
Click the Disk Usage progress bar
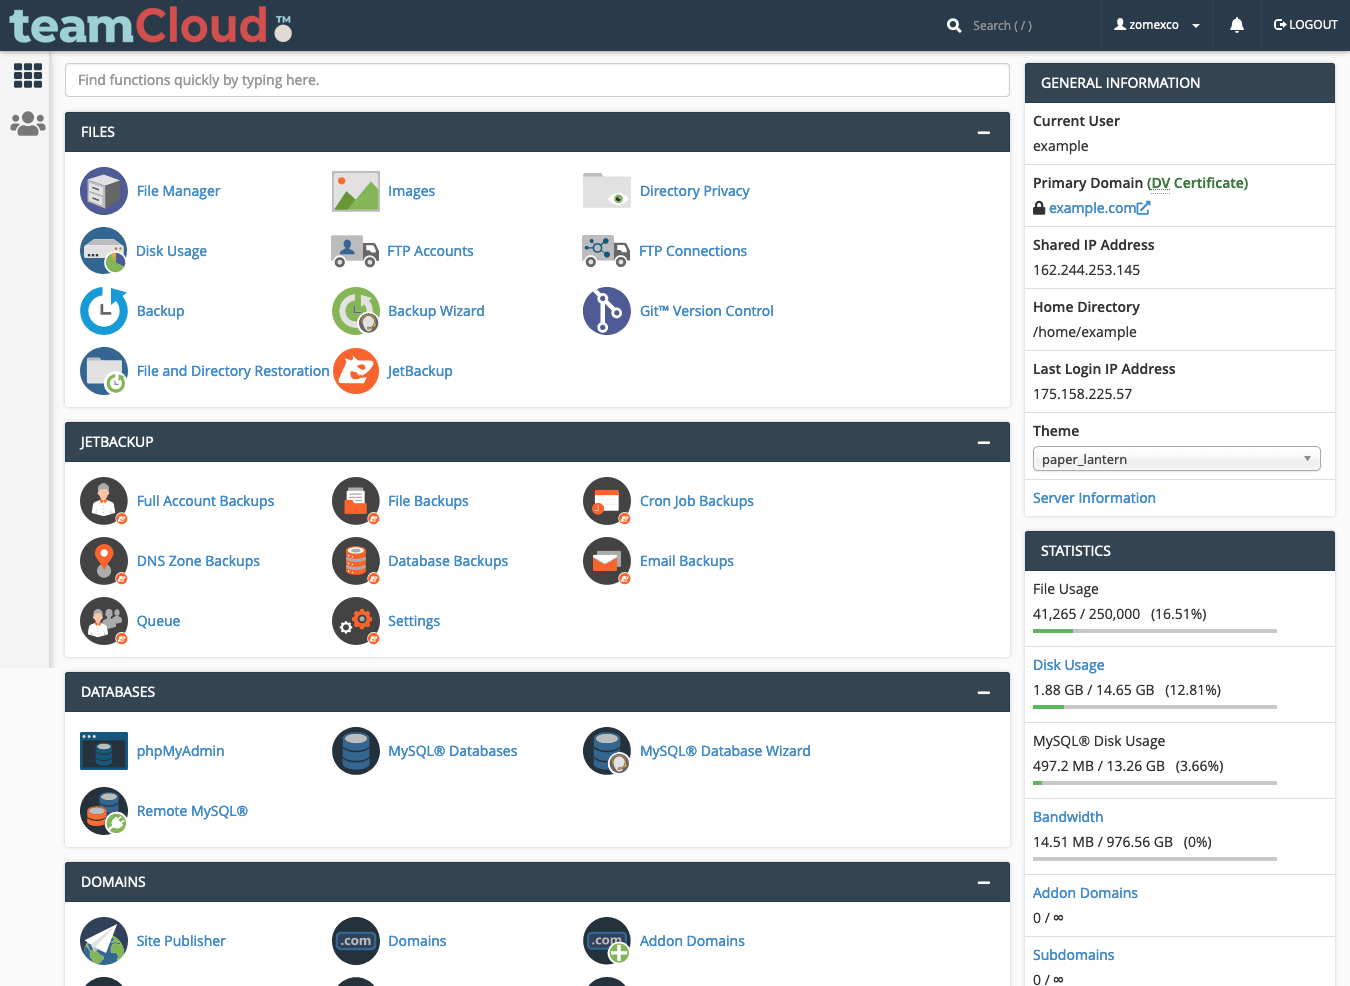click(x=1155, y=707)
